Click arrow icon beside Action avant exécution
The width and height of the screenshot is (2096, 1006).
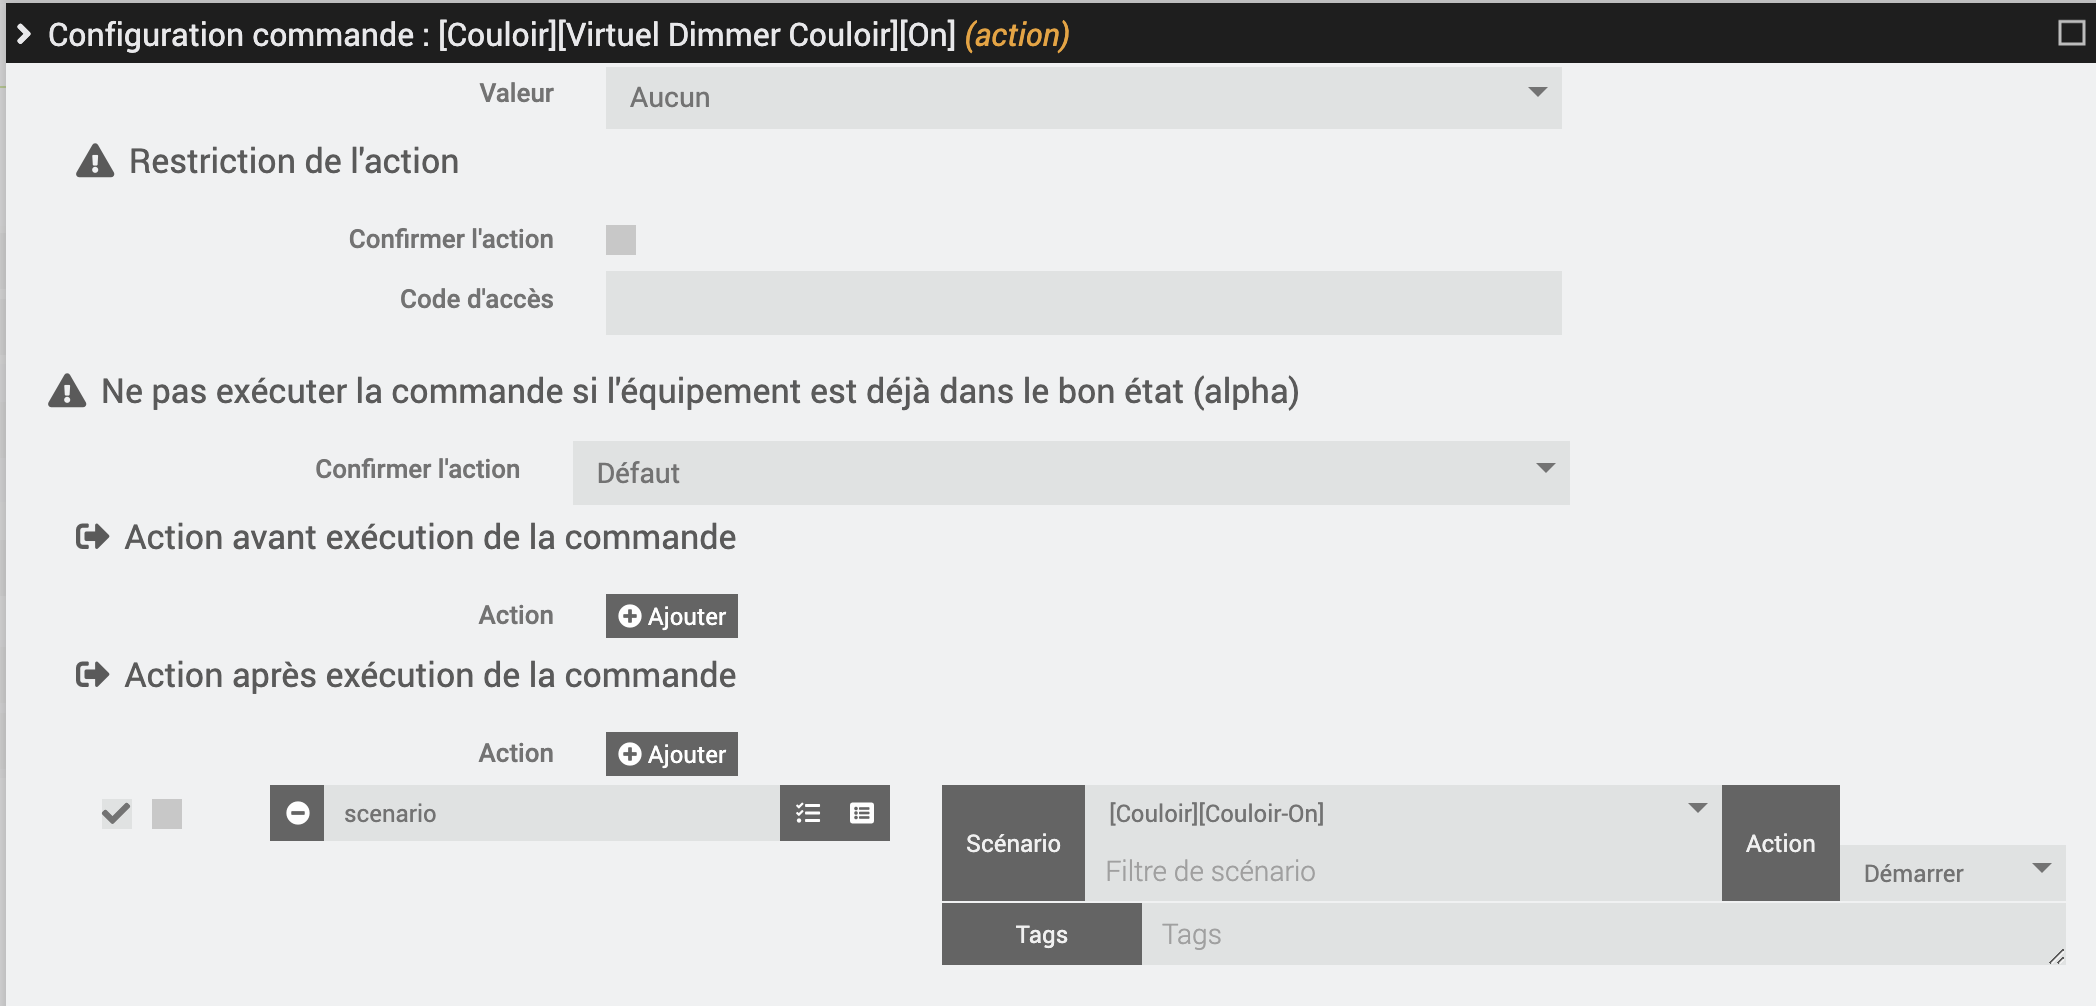(92, 537)
